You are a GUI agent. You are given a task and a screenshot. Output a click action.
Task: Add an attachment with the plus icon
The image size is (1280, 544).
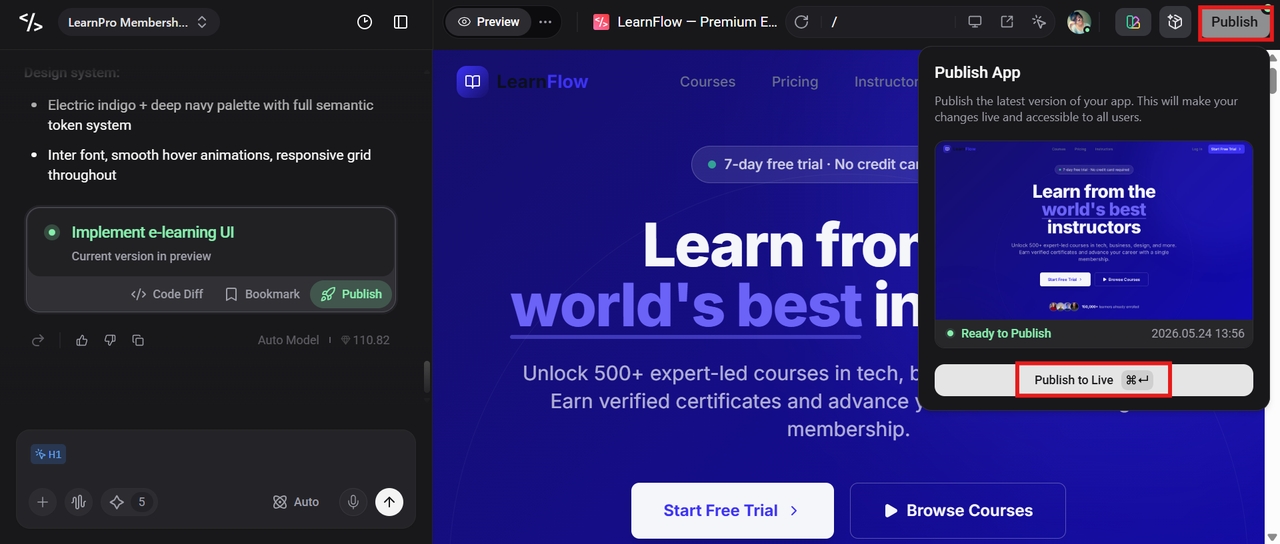[x=42, y=502]
